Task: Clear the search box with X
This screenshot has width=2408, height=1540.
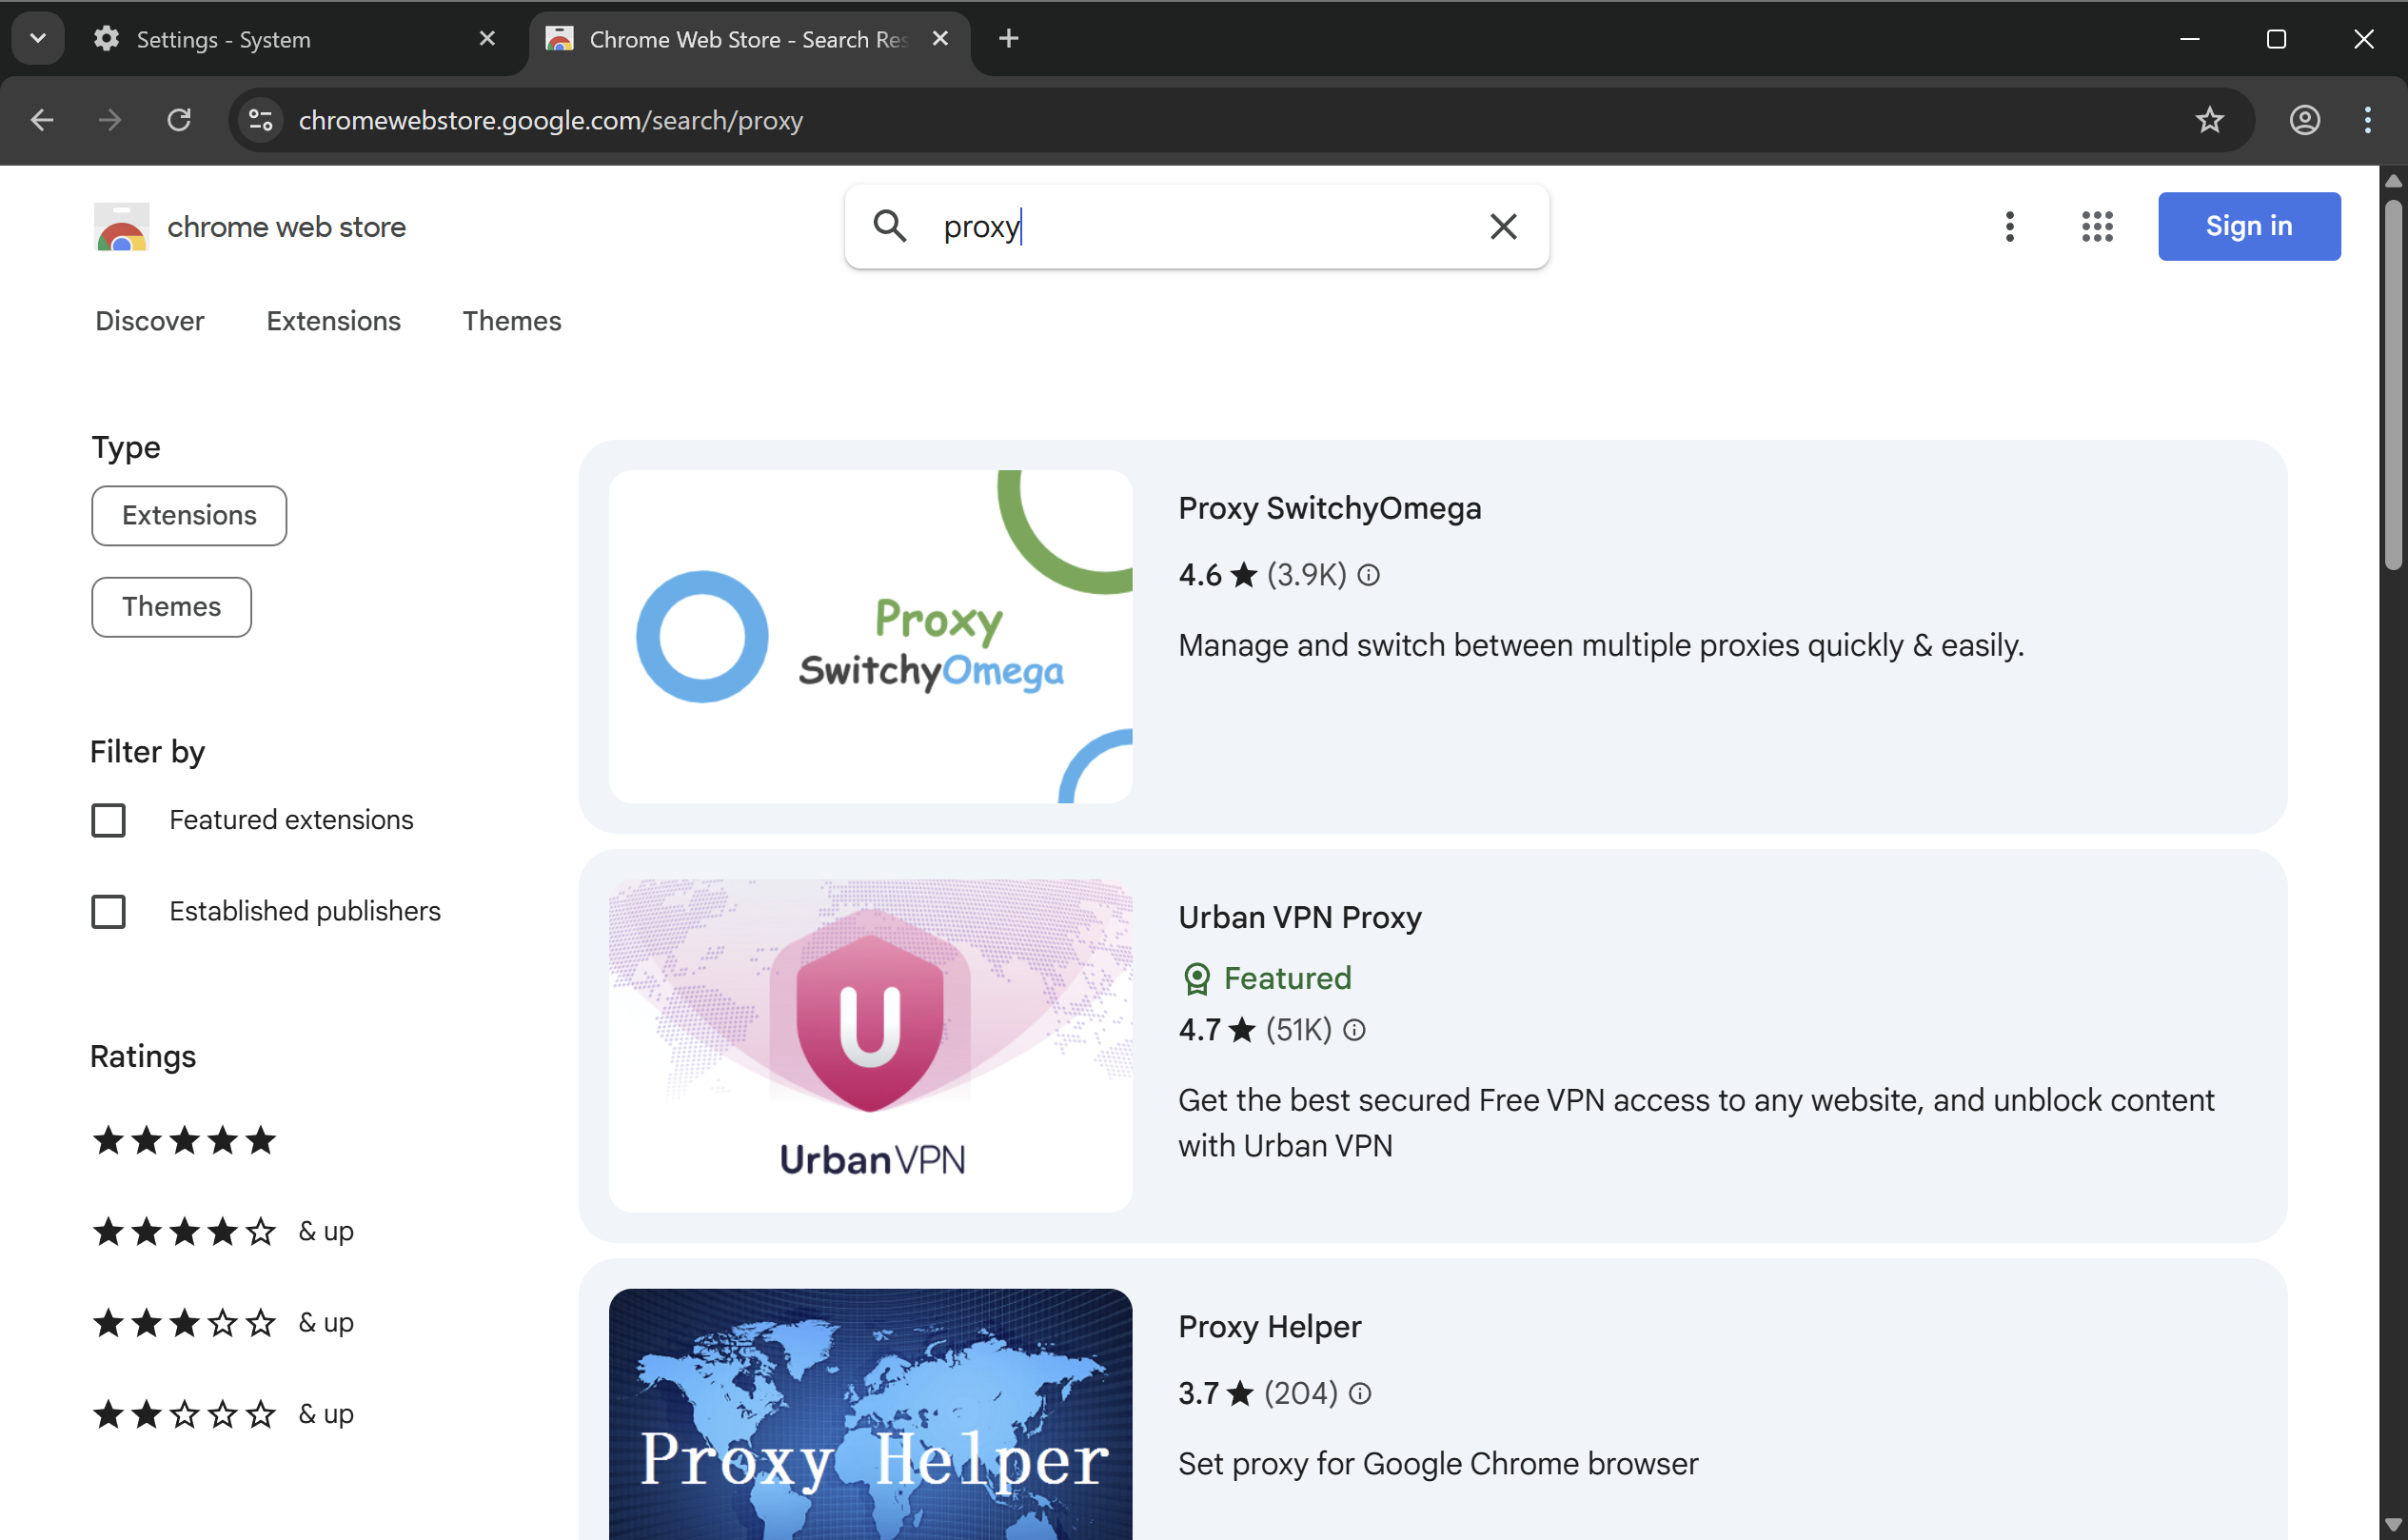Action: tap(1503, 227)
